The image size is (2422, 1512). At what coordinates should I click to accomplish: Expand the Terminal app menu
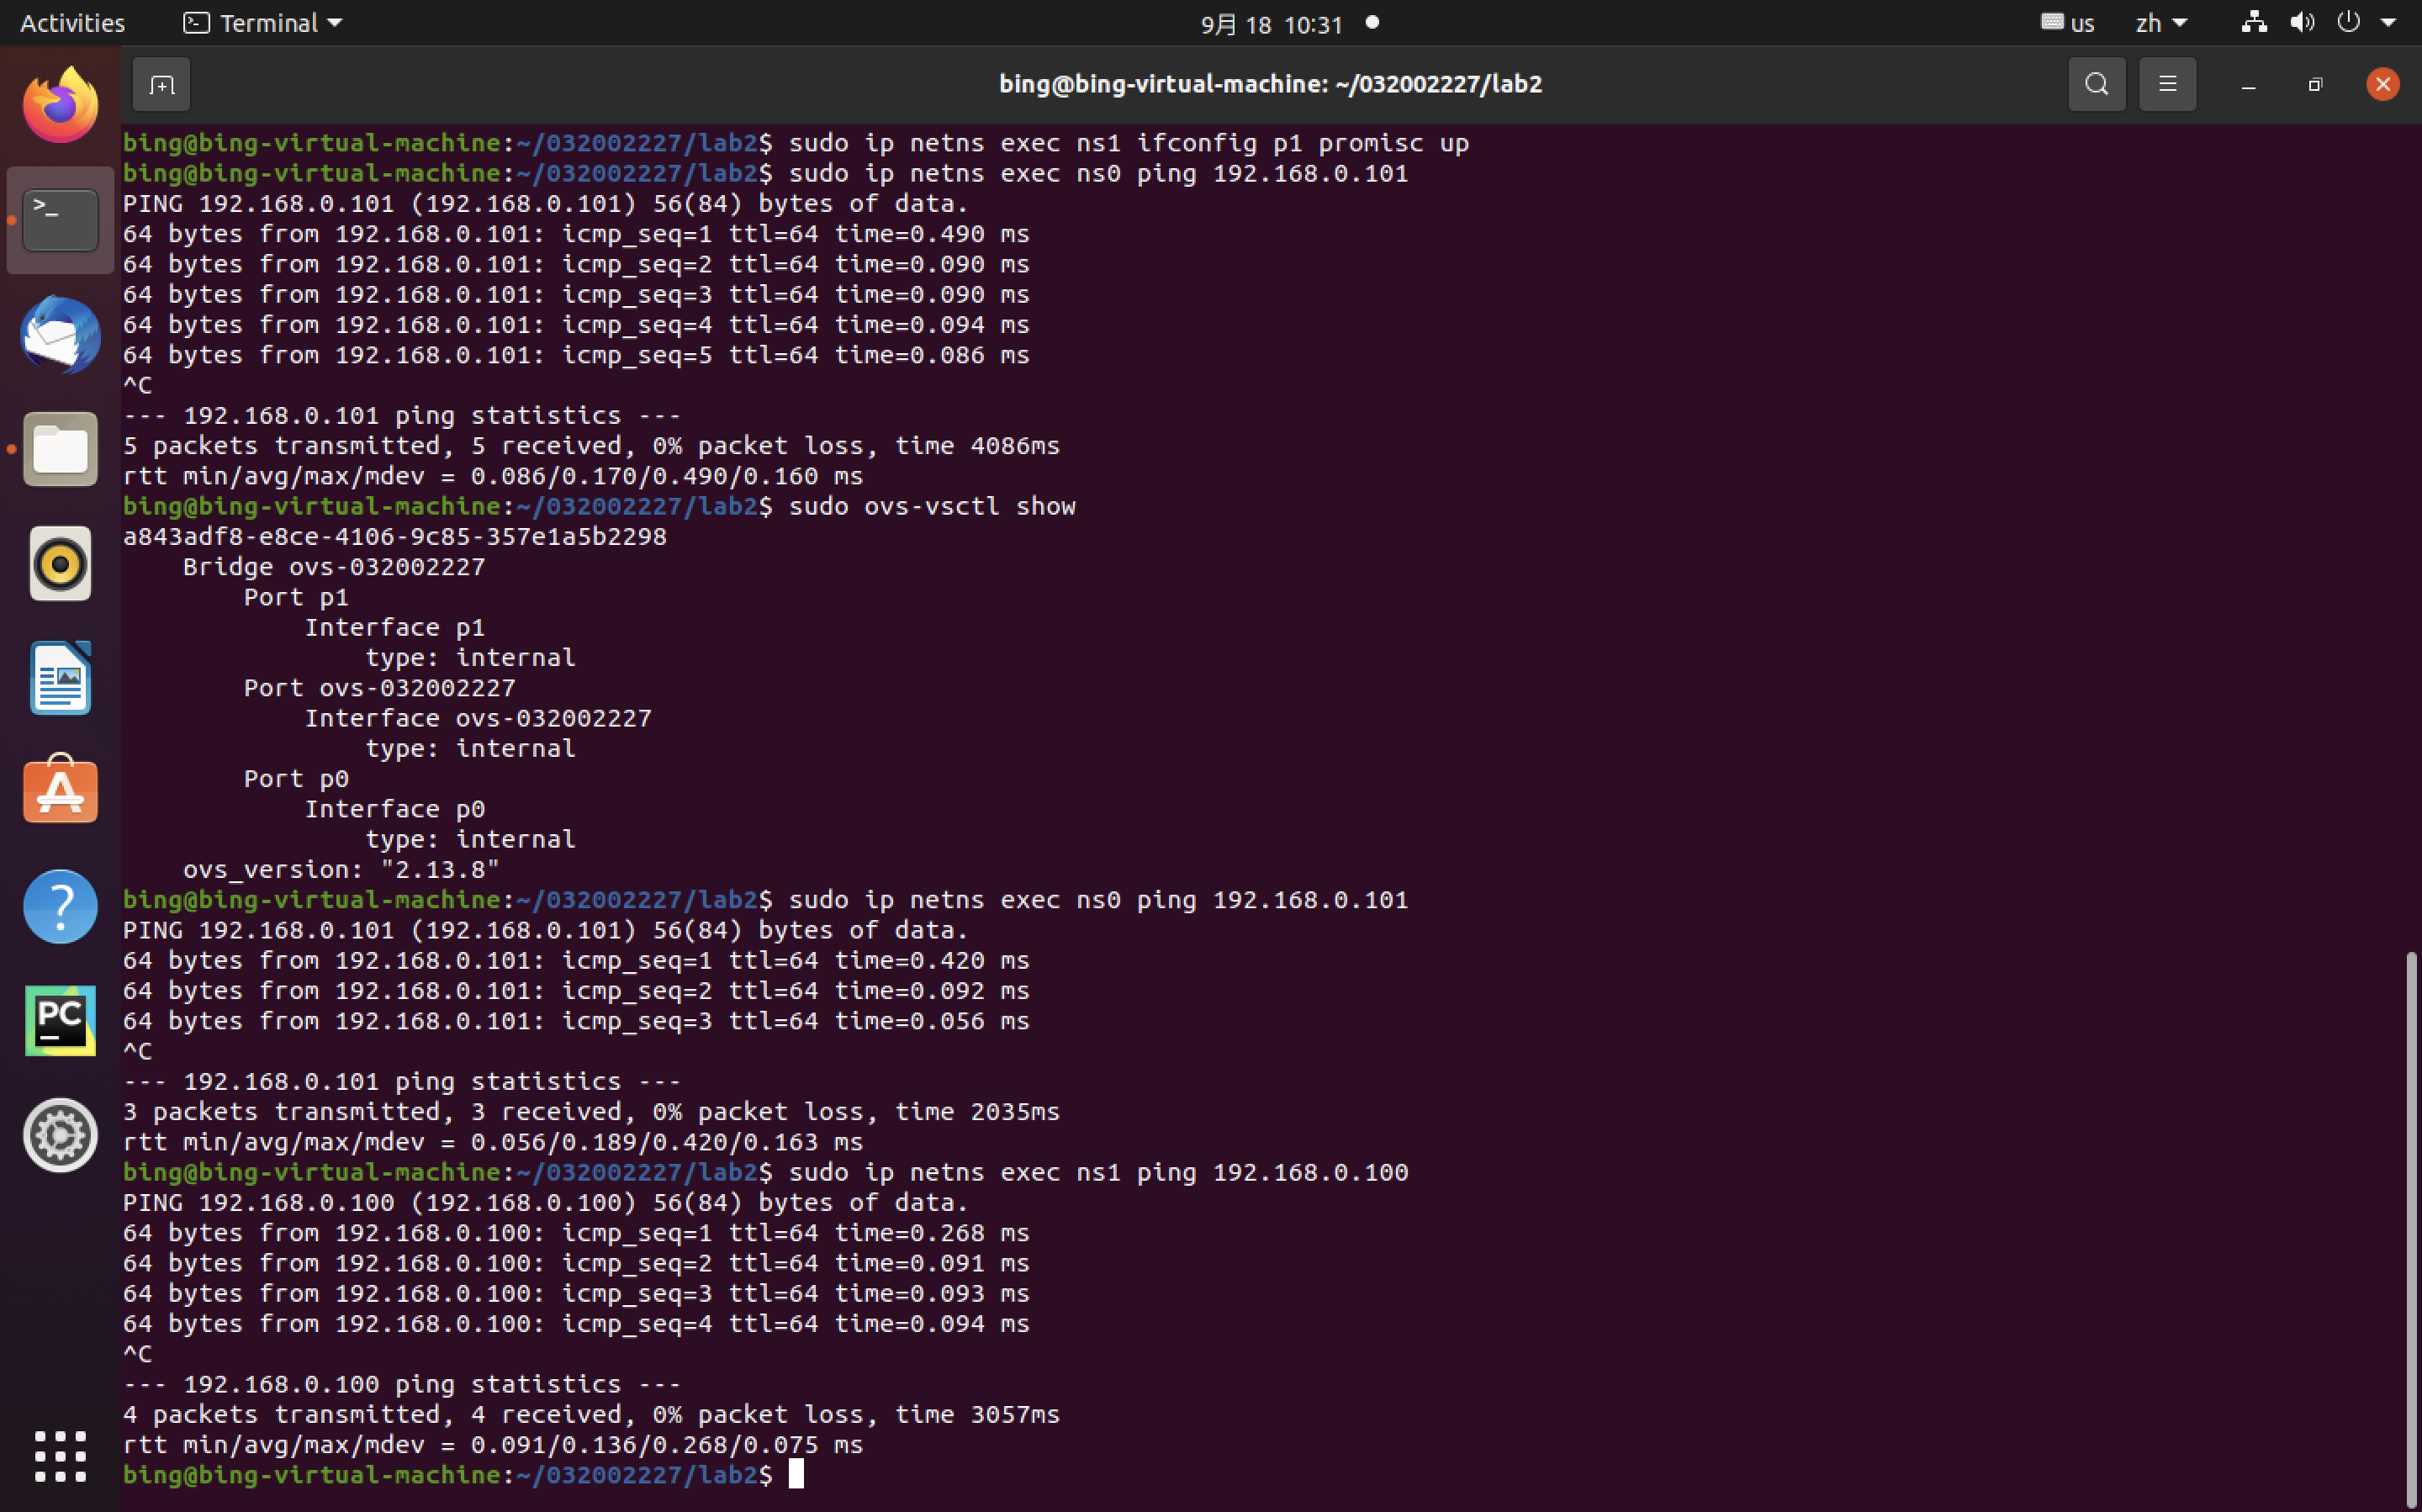pyautogui.click(x=264, y=23)
